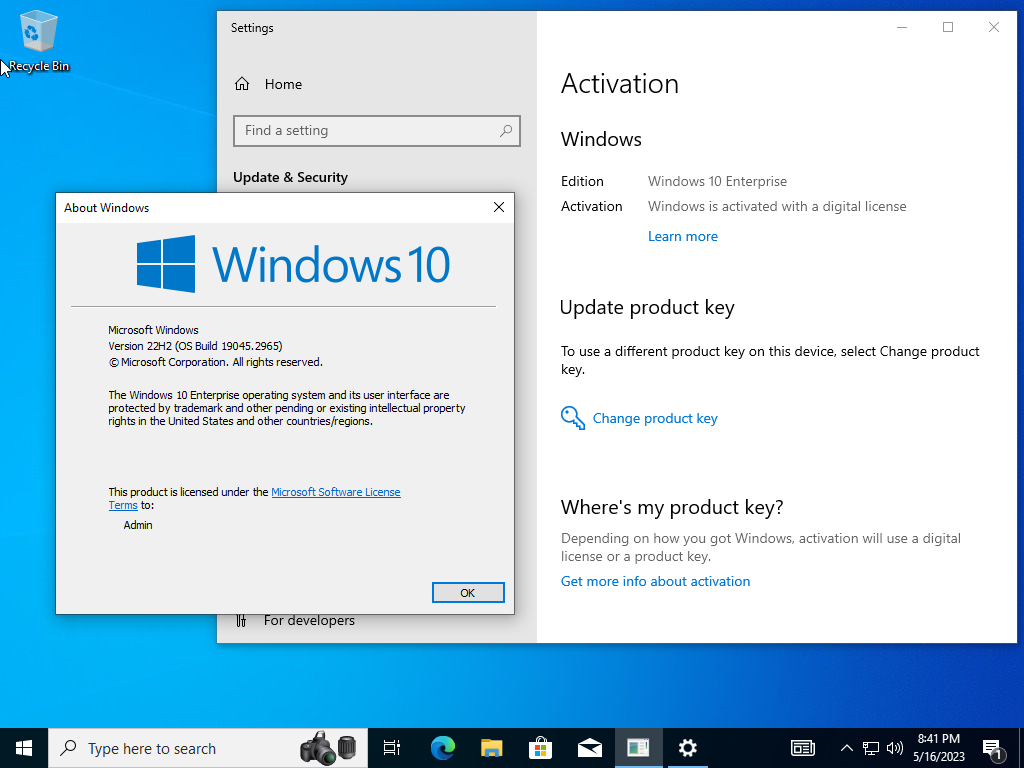Open For developers in Settings sidebar
Screen dimensions: 1024x768
click(309, 620)
